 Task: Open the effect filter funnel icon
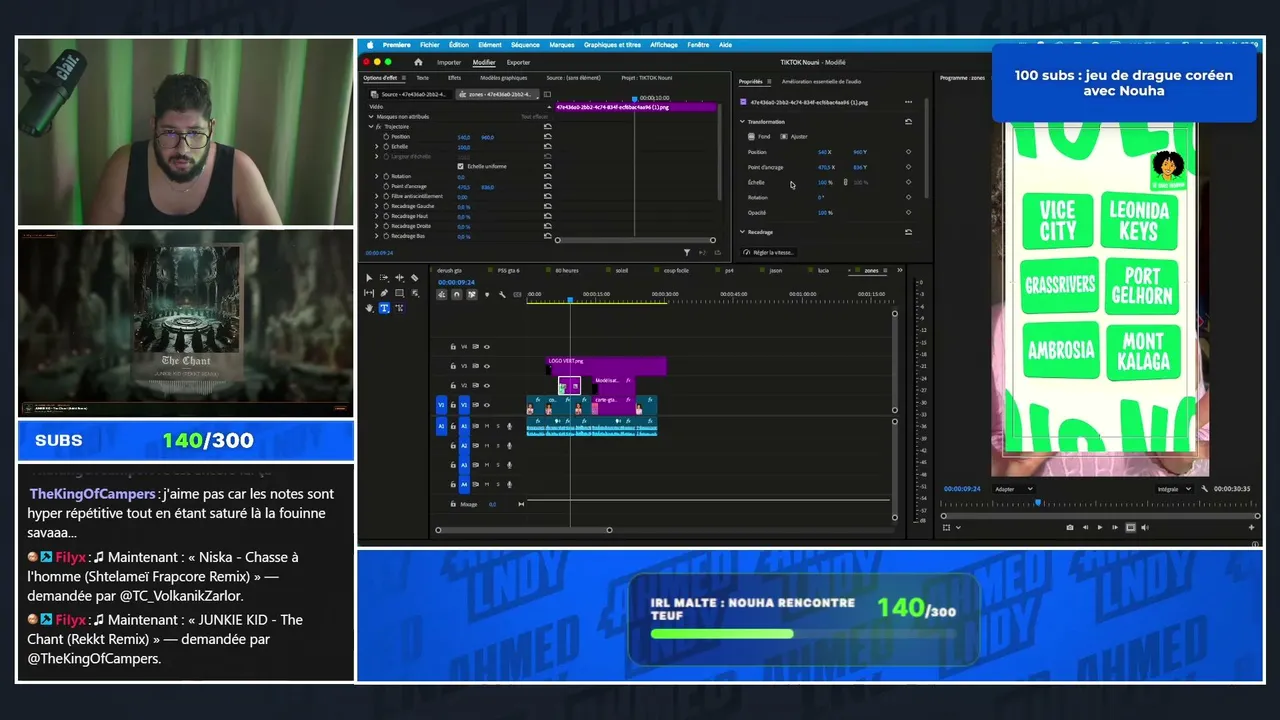point(686,253)
